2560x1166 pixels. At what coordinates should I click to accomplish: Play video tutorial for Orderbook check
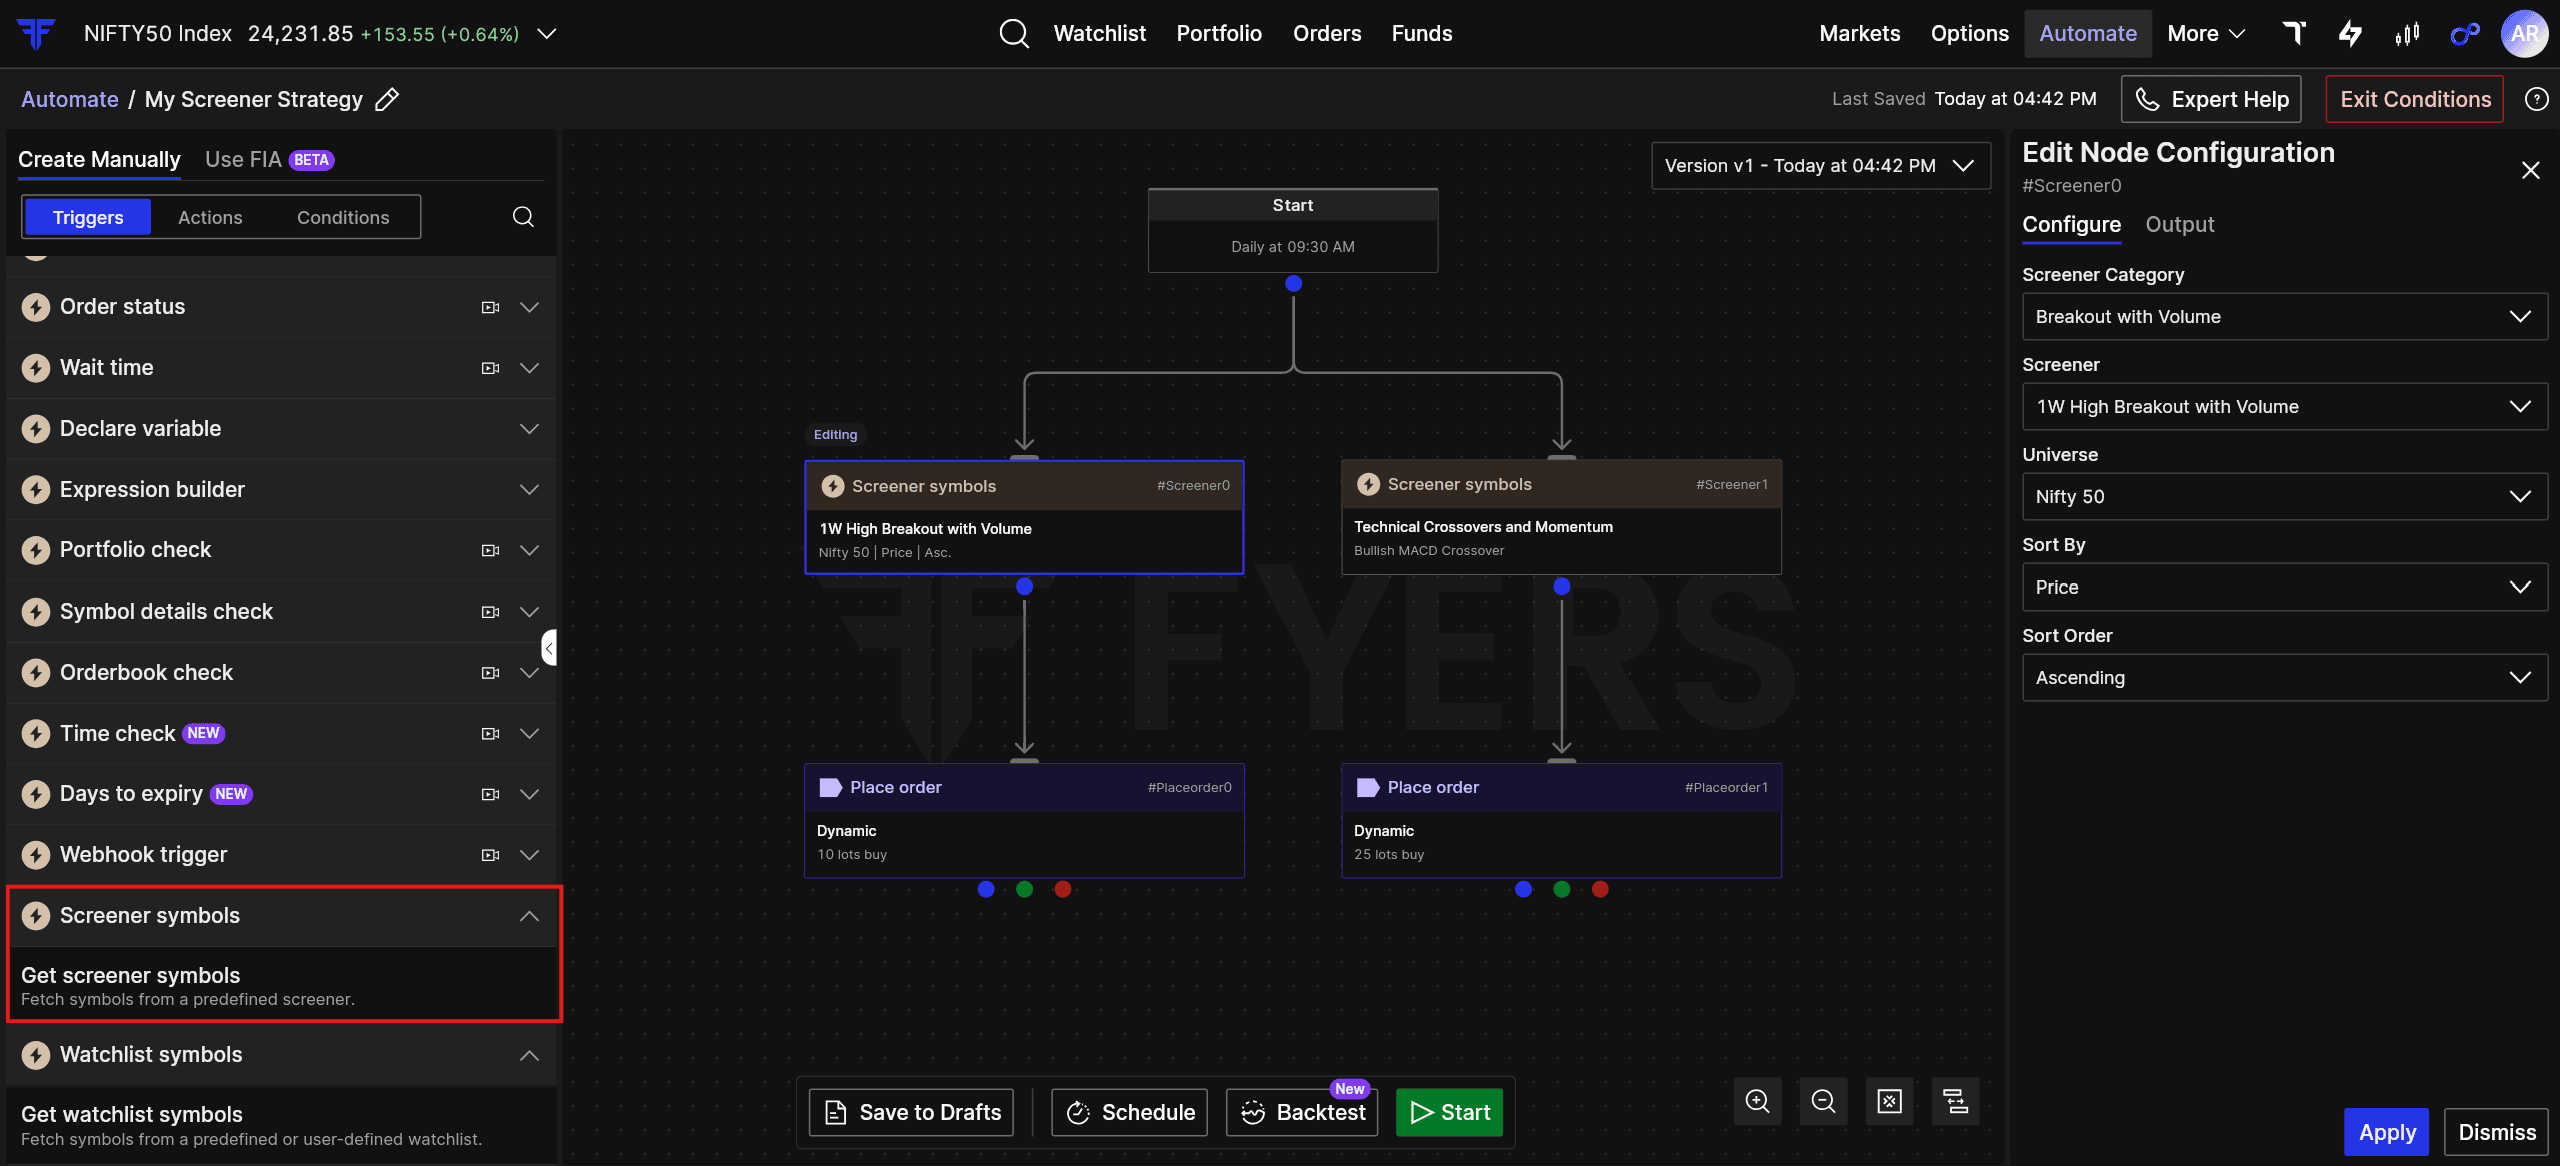(x=490, y=673)
